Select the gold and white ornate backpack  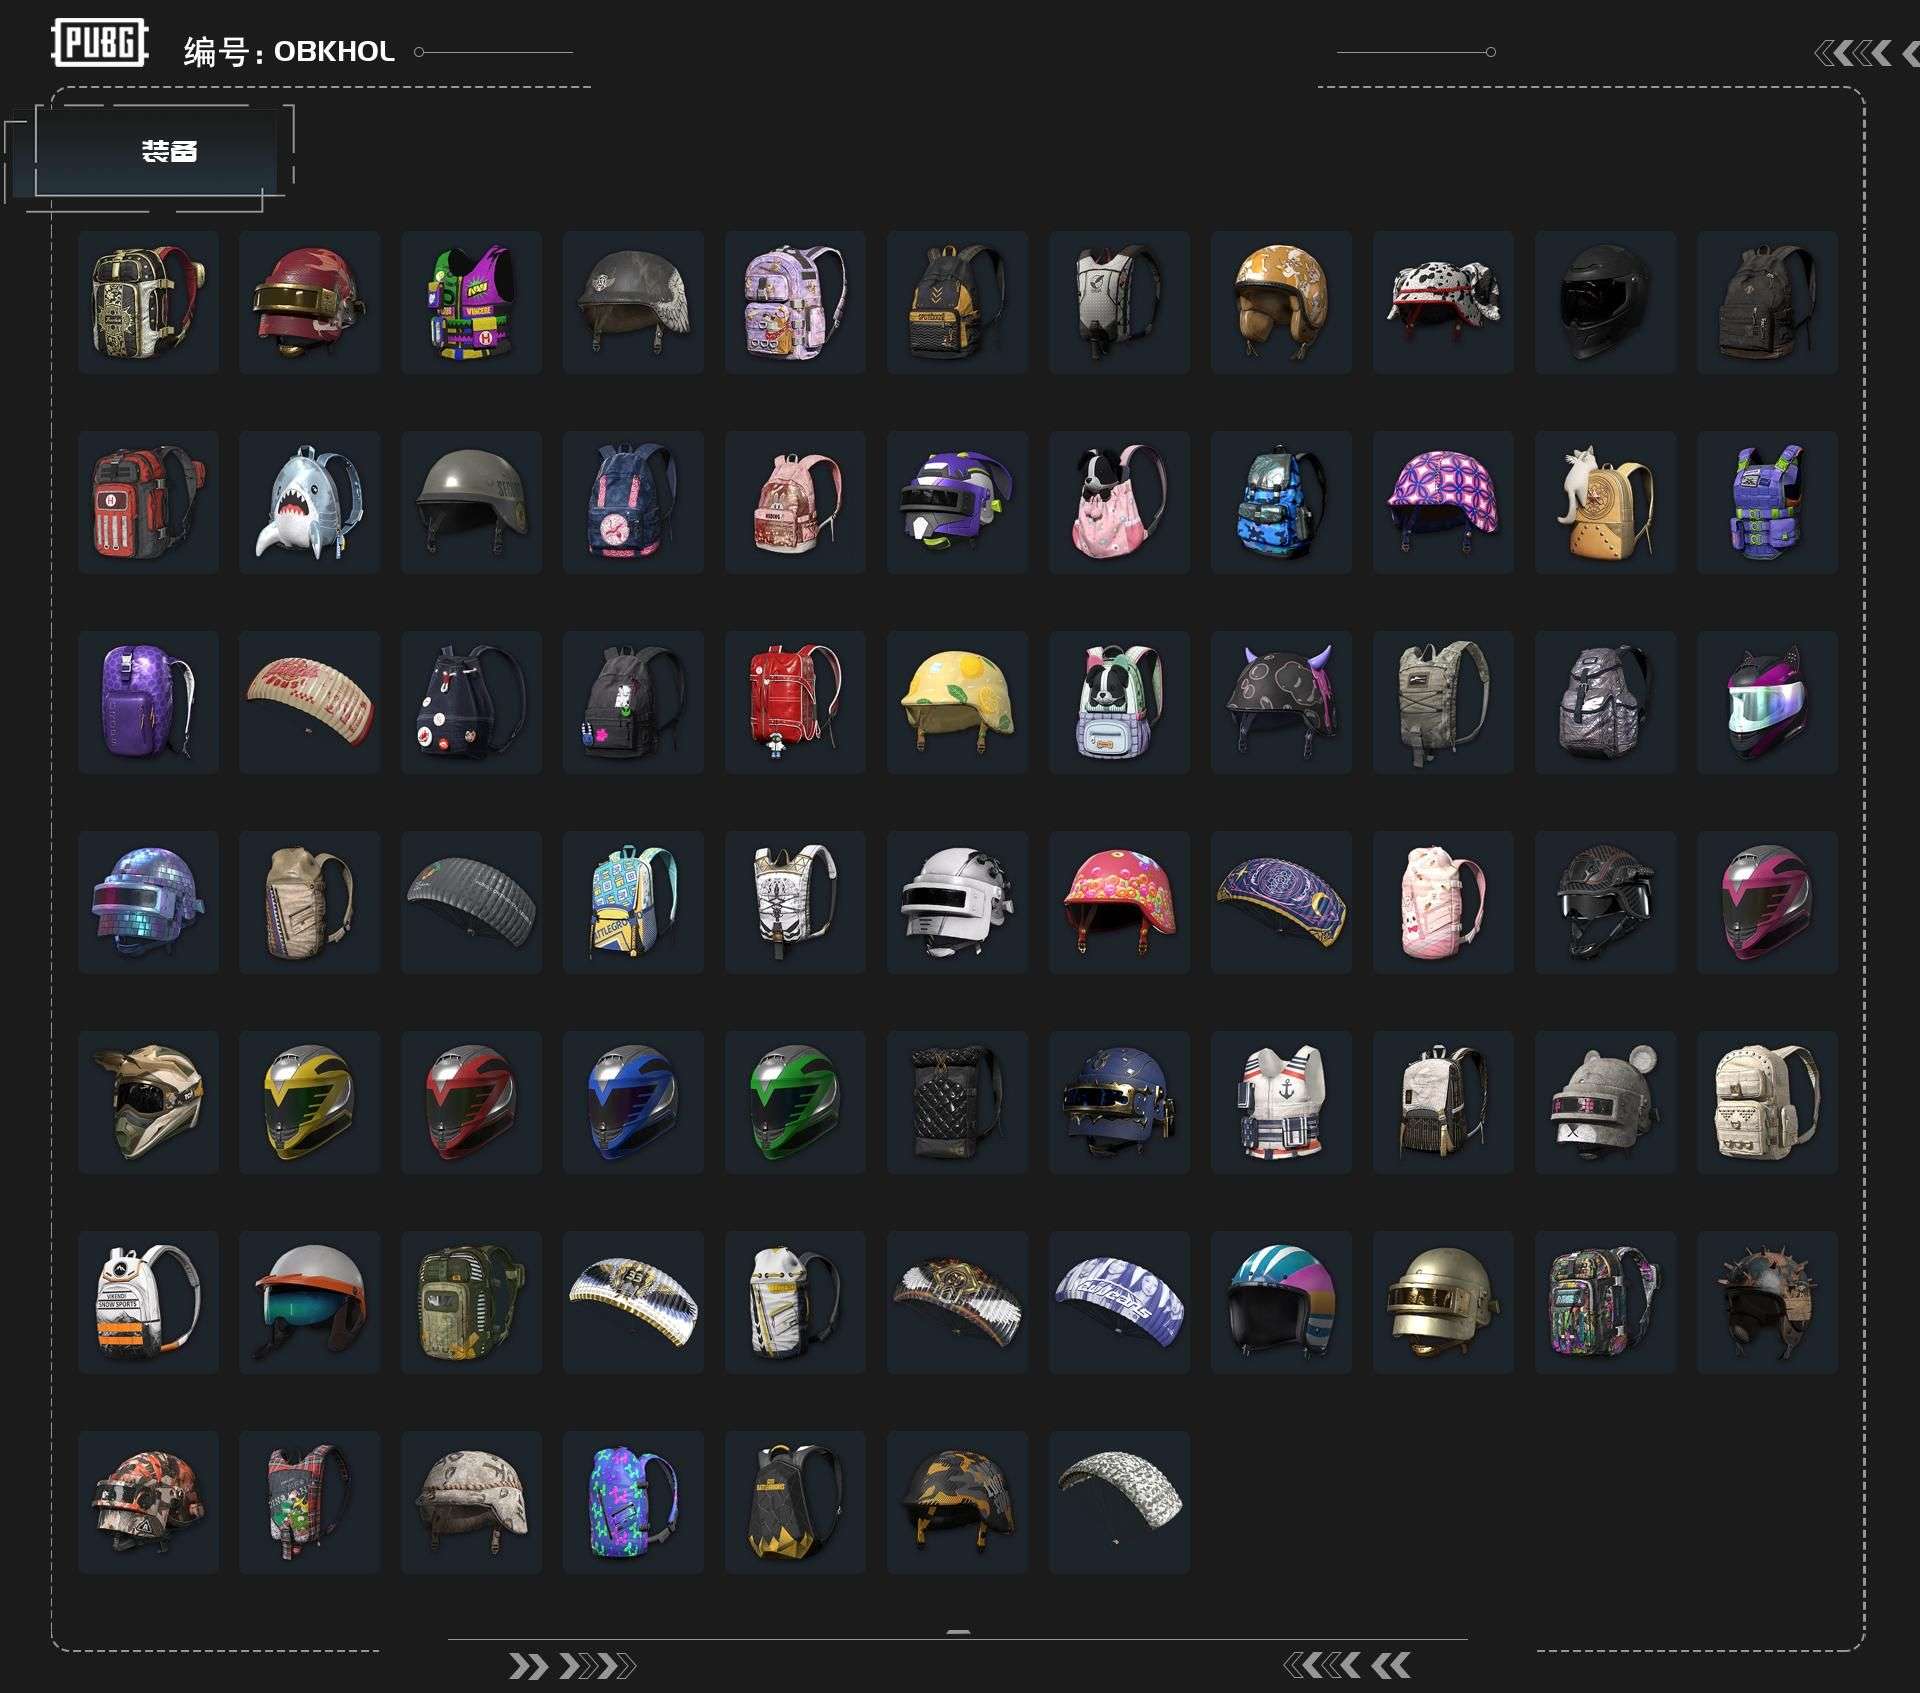[148, 302]
